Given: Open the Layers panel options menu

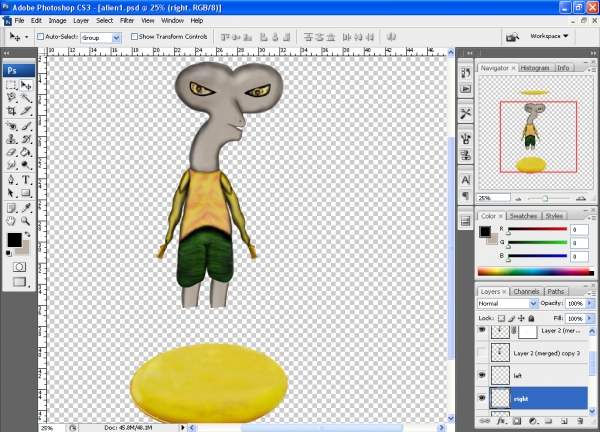Looking at the screenshot, I should 593,293.
